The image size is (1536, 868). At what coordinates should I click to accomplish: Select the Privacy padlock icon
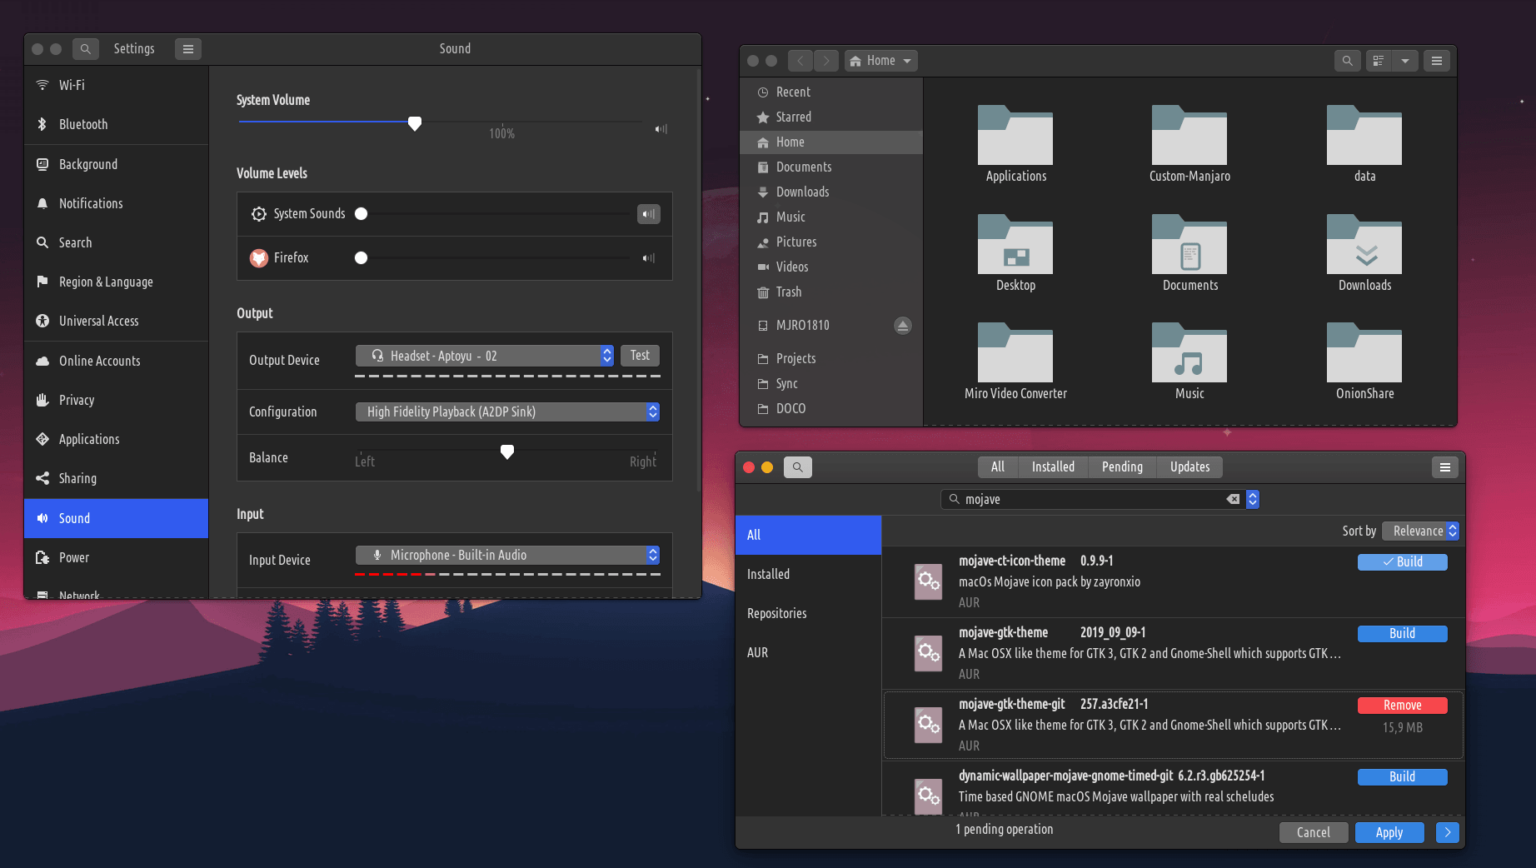coord(40,399)
